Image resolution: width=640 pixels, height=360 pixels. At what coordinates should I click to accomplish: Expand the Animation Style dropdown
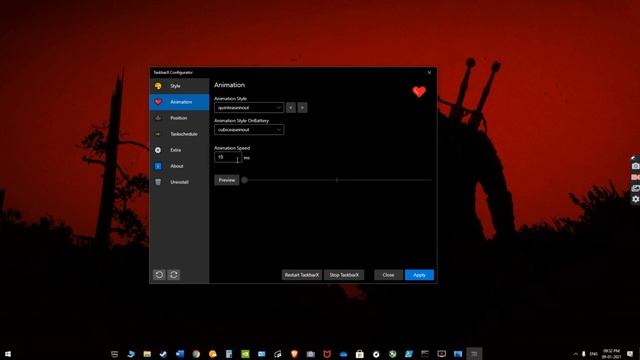coord(249,108)
